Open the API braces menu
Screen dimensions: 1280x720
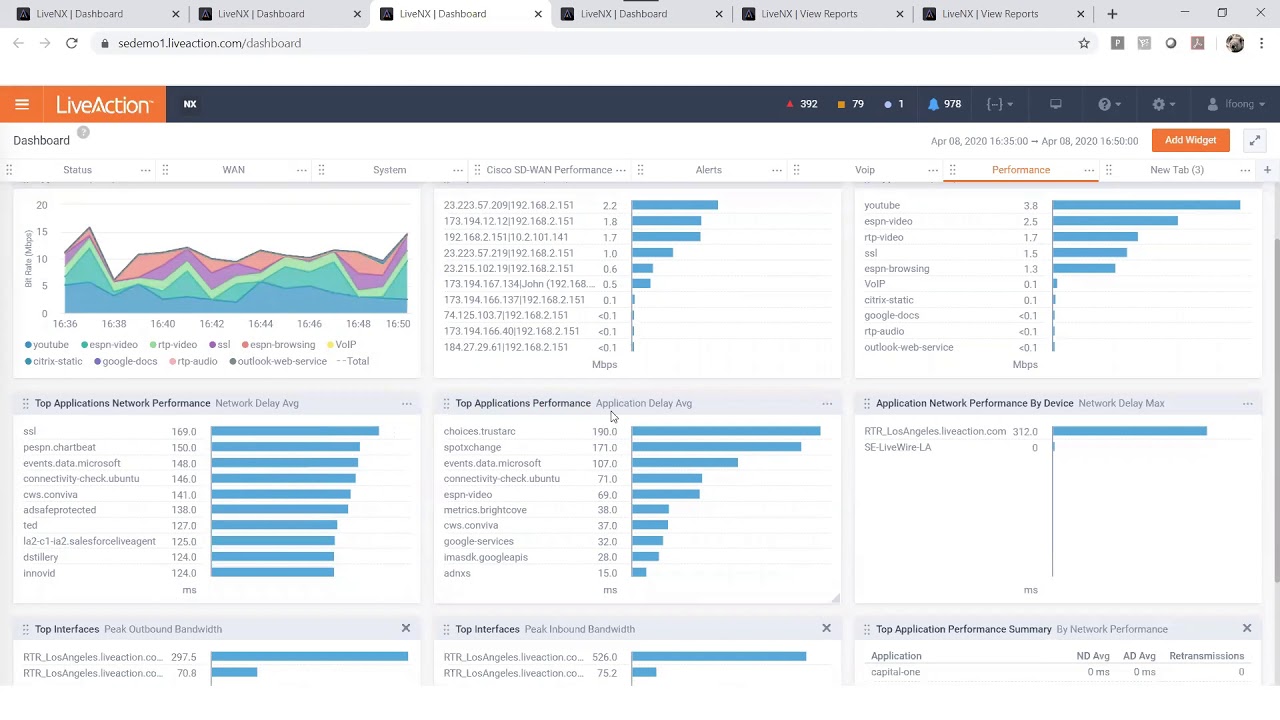point(1000,104)
